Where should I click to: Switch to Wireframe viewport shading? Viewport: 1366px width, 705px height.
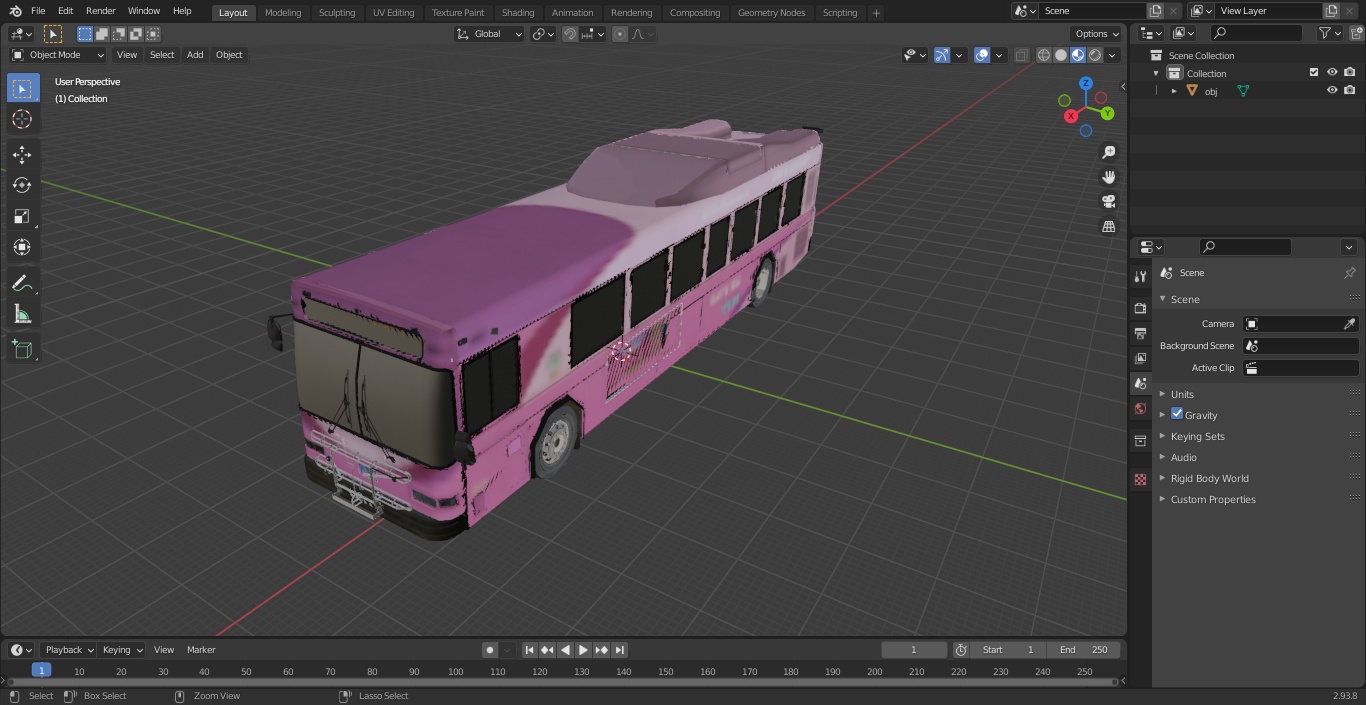click(x=1043, y=55)
